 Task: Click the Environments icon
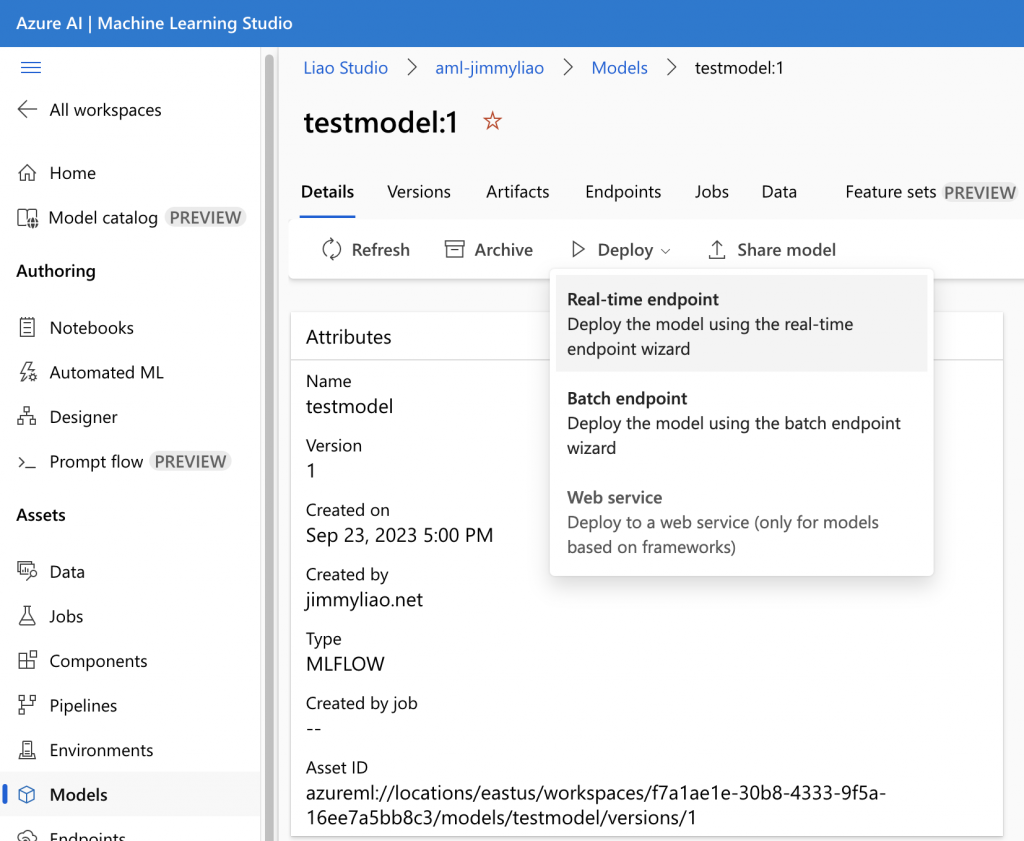(x=27, y=750)
